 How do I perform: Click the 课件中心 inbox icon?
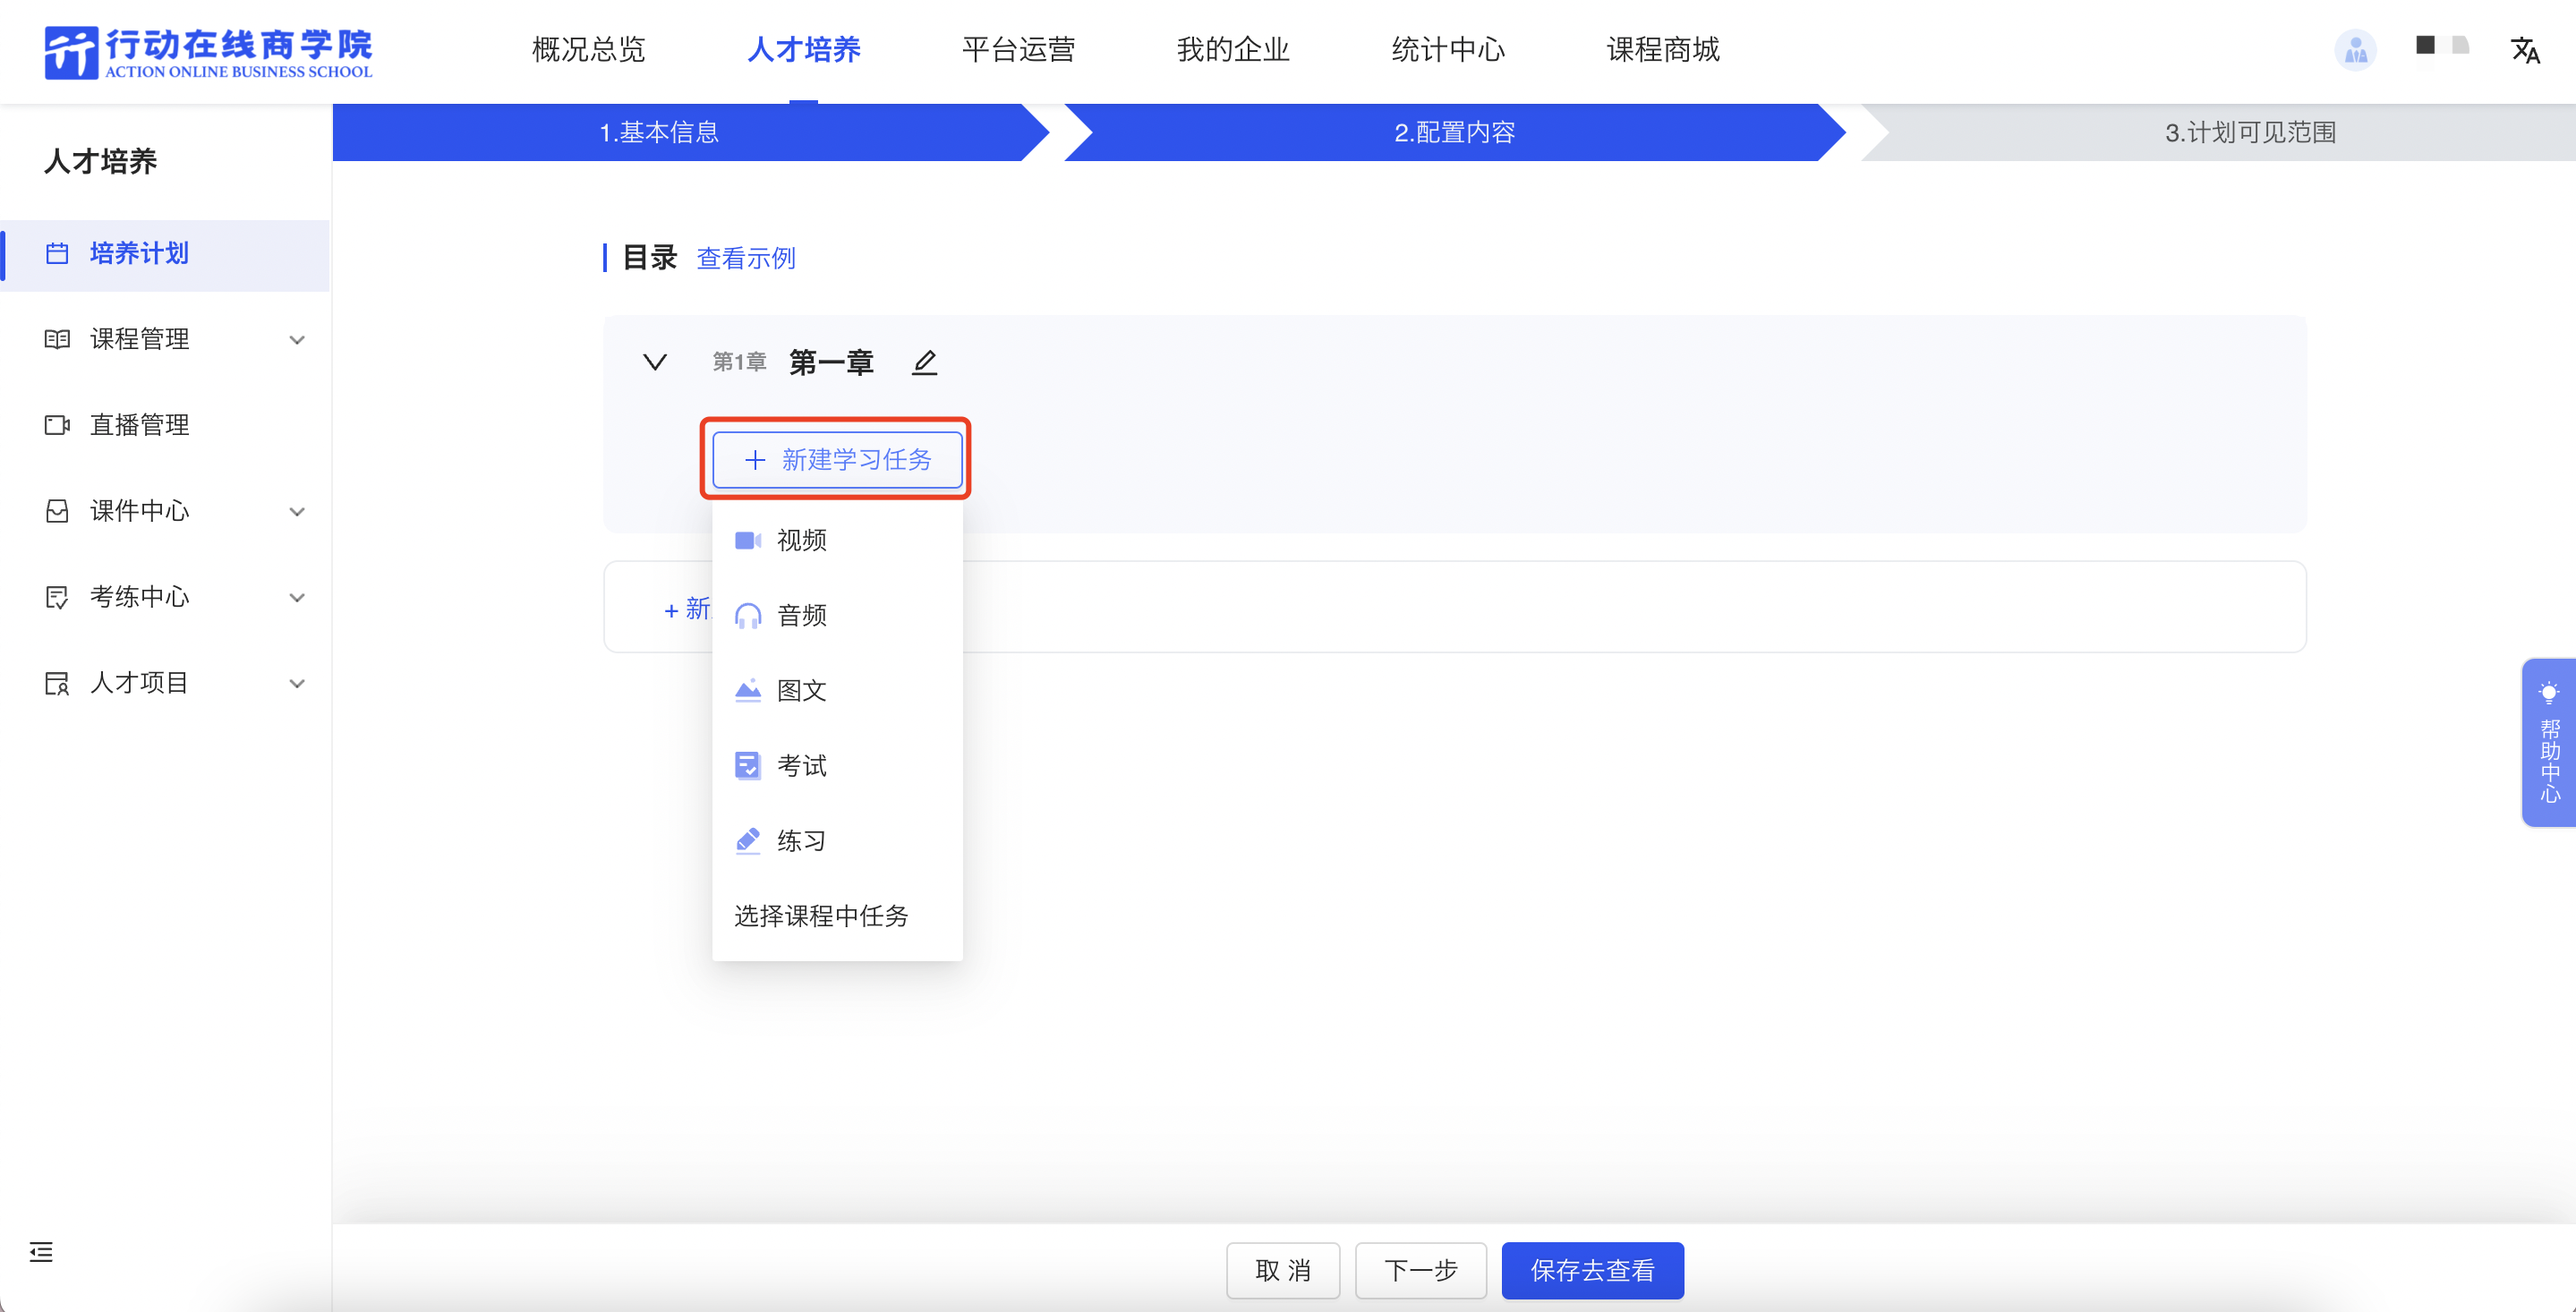57,512
